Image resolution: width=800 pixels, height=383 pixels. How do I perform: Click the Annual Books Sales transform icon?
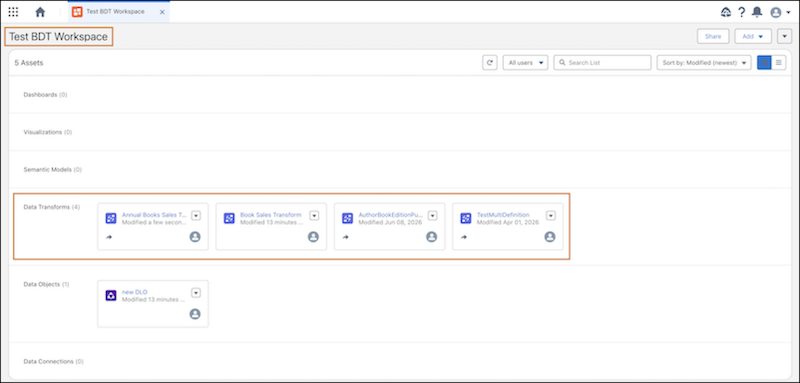[111, 218]
